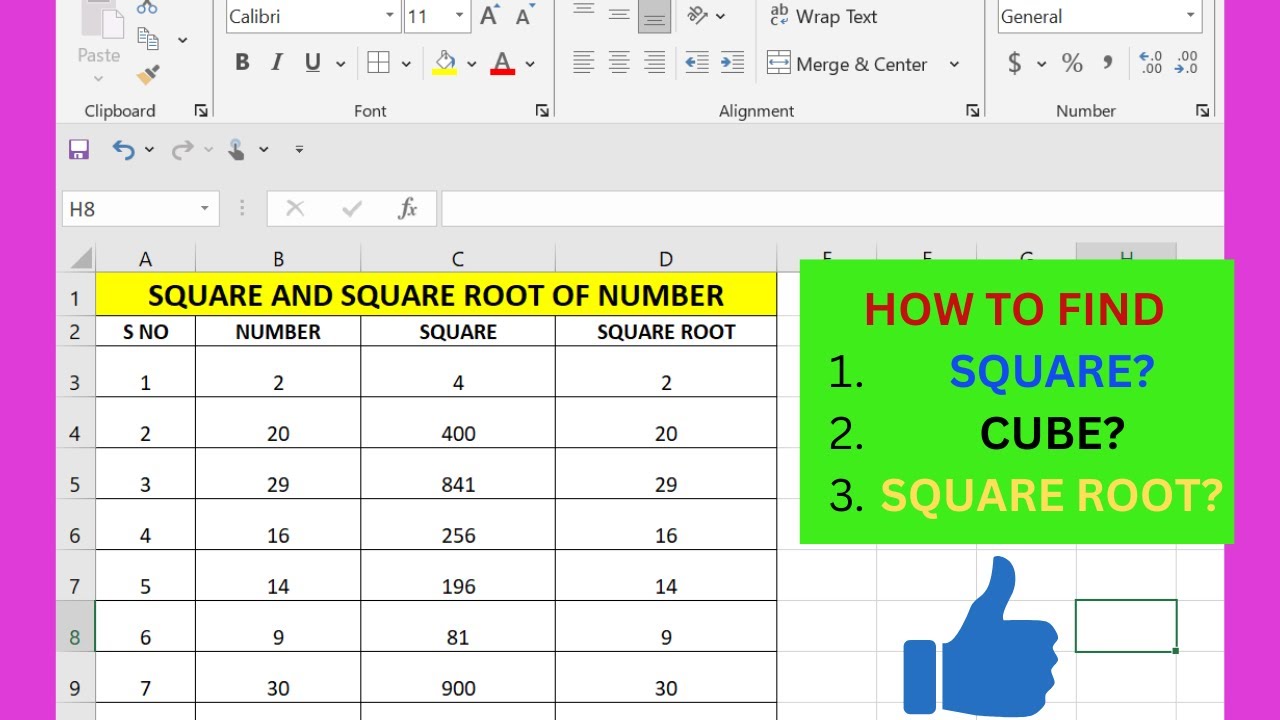Click the Orientation text-angle icon

698,16
